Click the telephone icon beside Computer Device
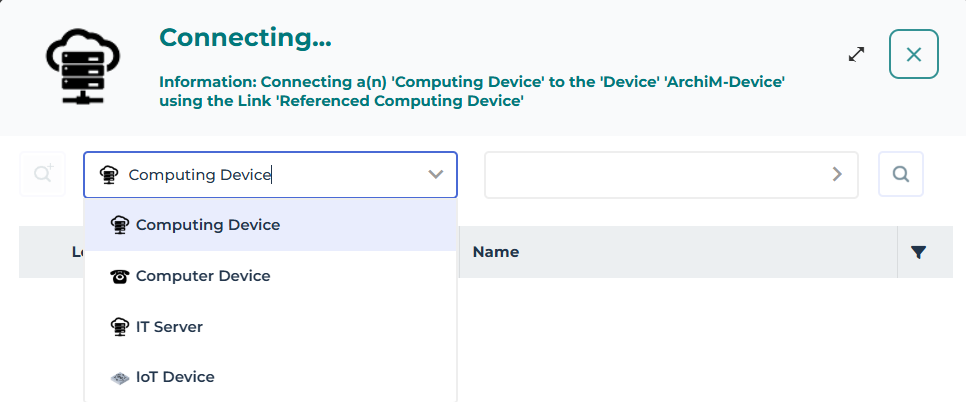This screenshot has height=402, width=966. coord(120,276)
